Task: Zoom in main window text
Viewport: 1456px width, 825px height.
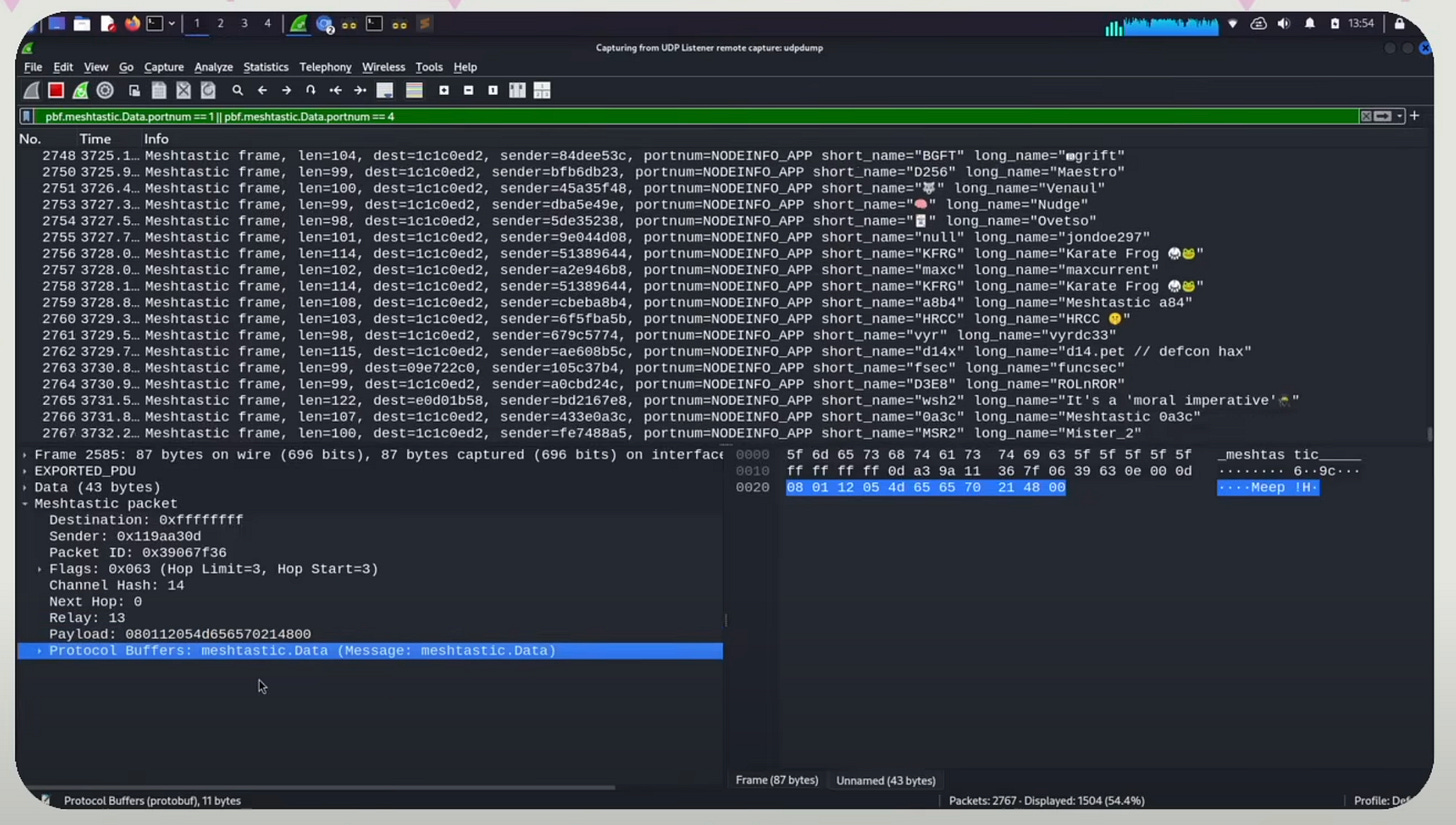Action: pos(444,91)
